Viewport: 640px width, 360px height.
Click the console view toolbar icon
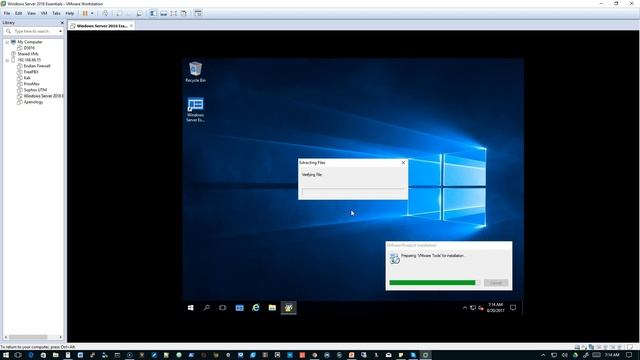coord(198,13)
